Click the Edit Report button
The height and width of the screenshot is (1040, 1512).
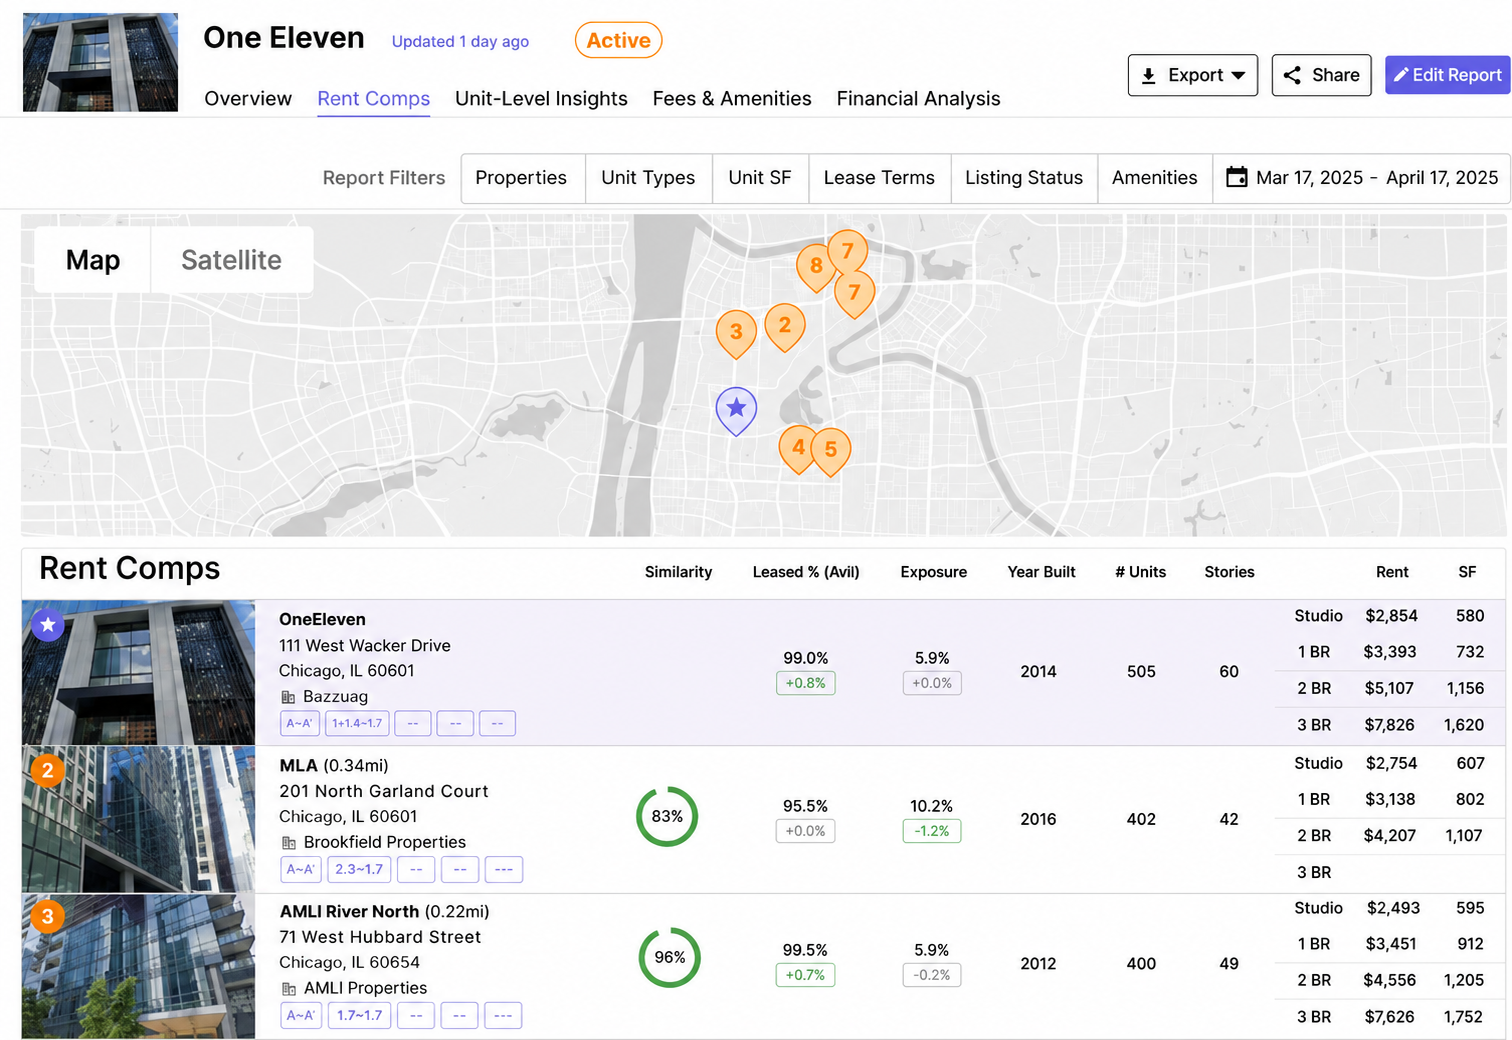(x=1447, y=75)
